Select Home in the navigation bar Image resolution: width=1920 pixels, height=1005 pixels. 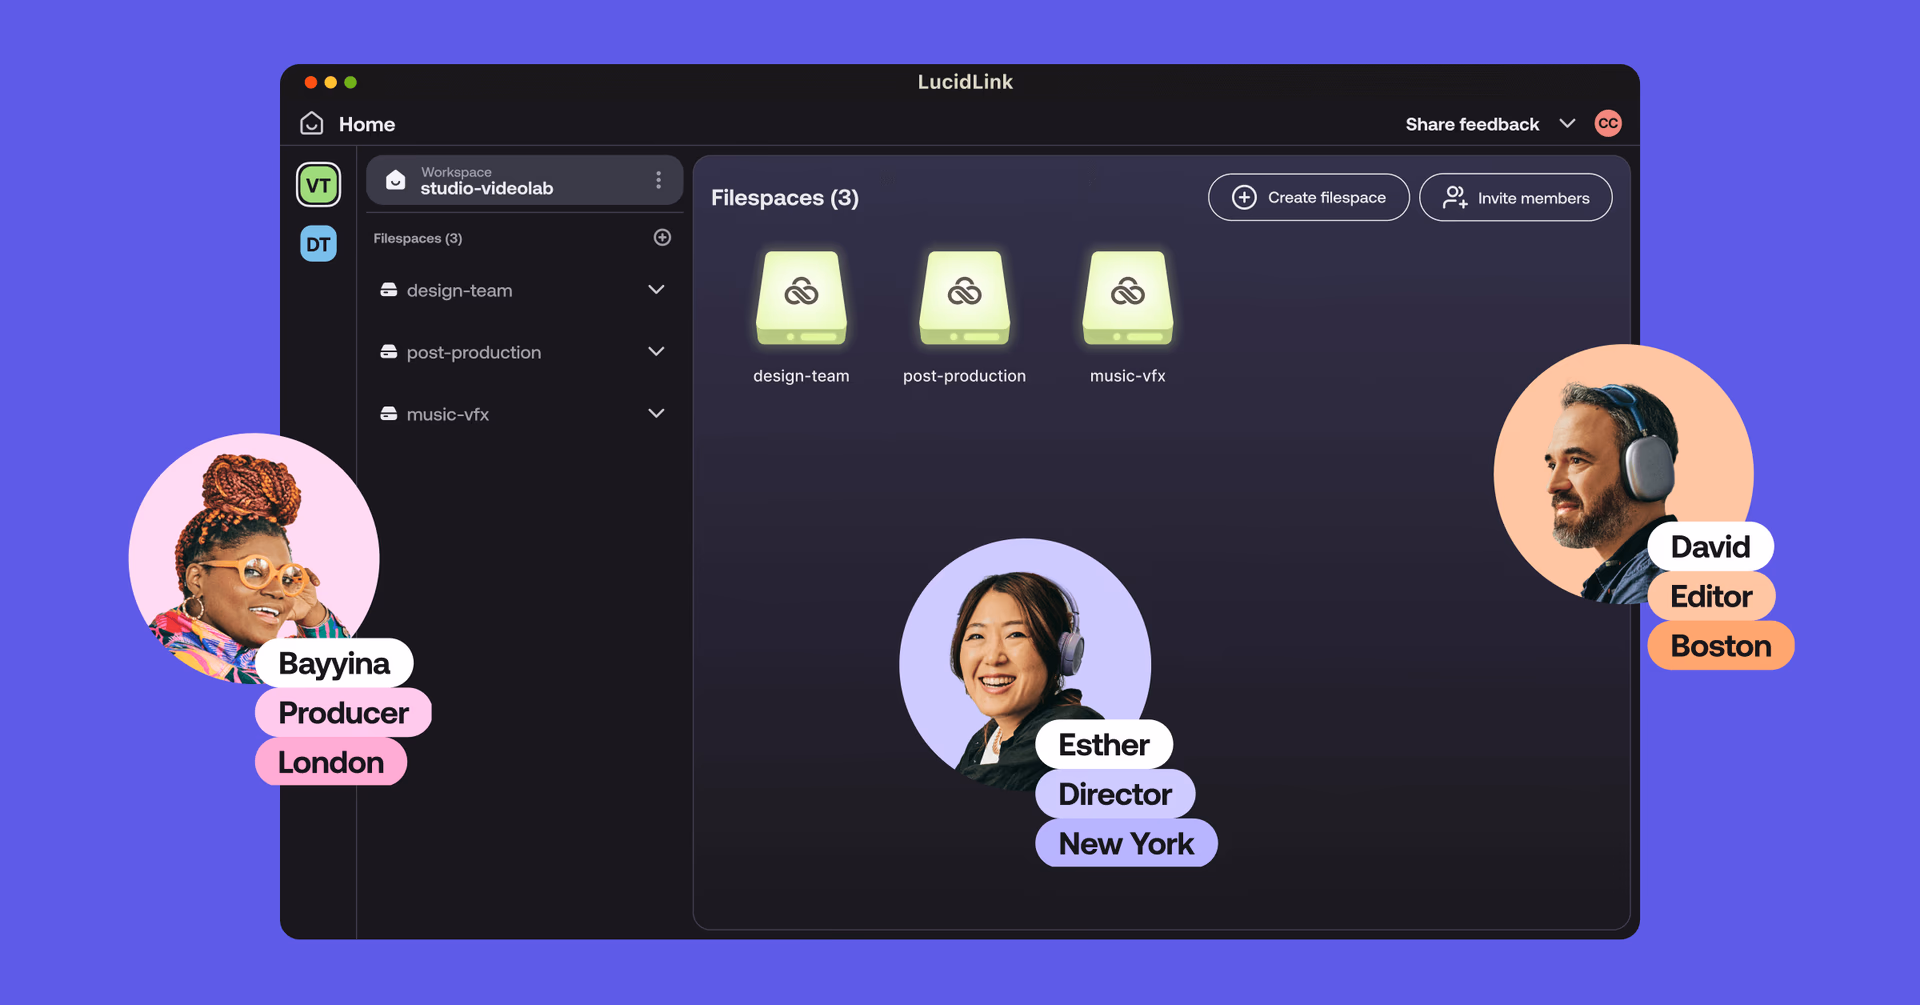click(366, 123)
